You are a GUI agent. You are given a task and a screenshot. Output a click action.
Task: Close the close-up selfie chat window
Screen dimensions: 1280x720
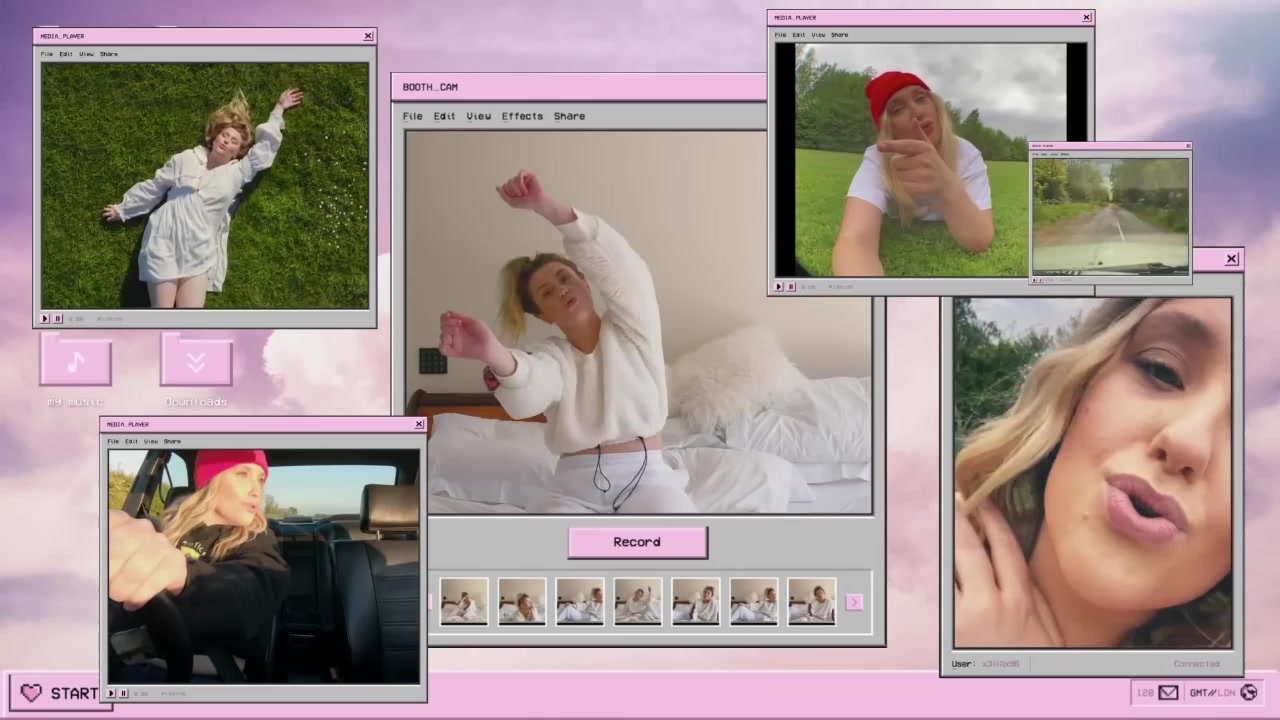tap(1232, 259)
